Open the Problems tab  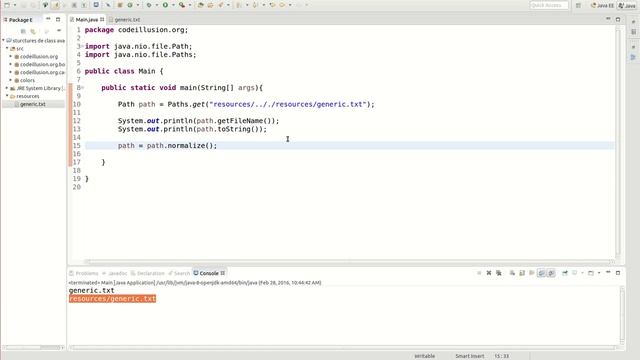(x=84, y=273)
